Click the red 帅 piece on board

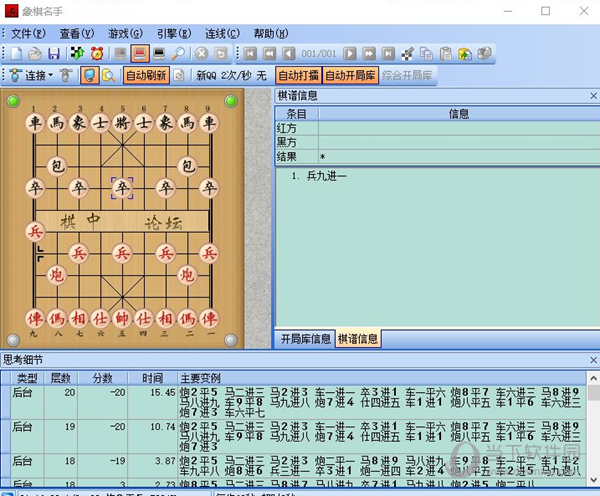(x=122, y=318)
